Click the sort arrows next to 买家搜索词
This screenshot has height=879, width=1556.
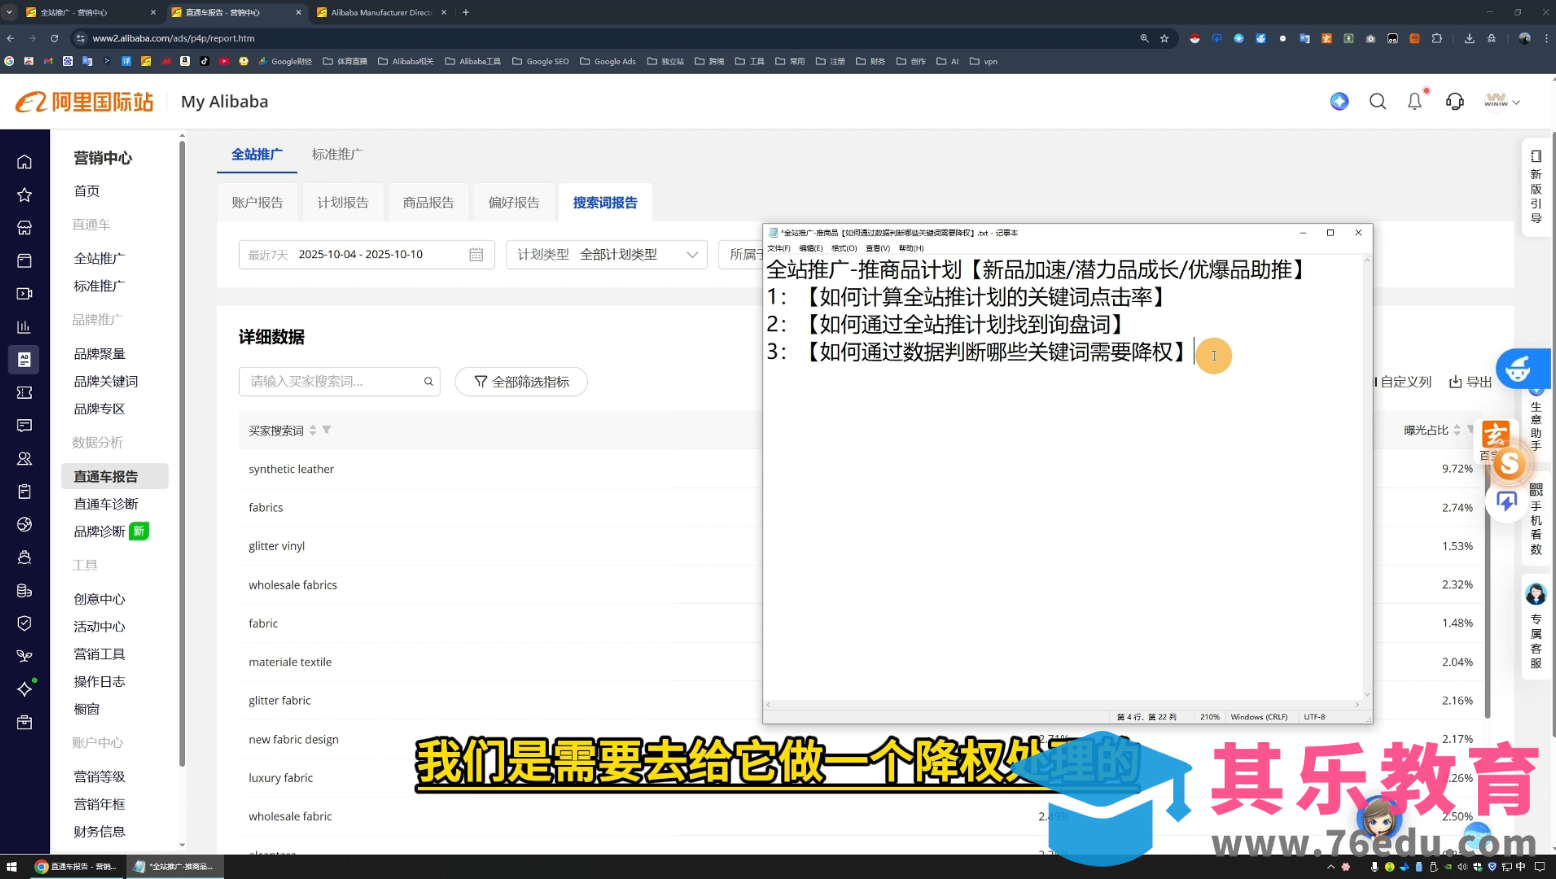313,430
